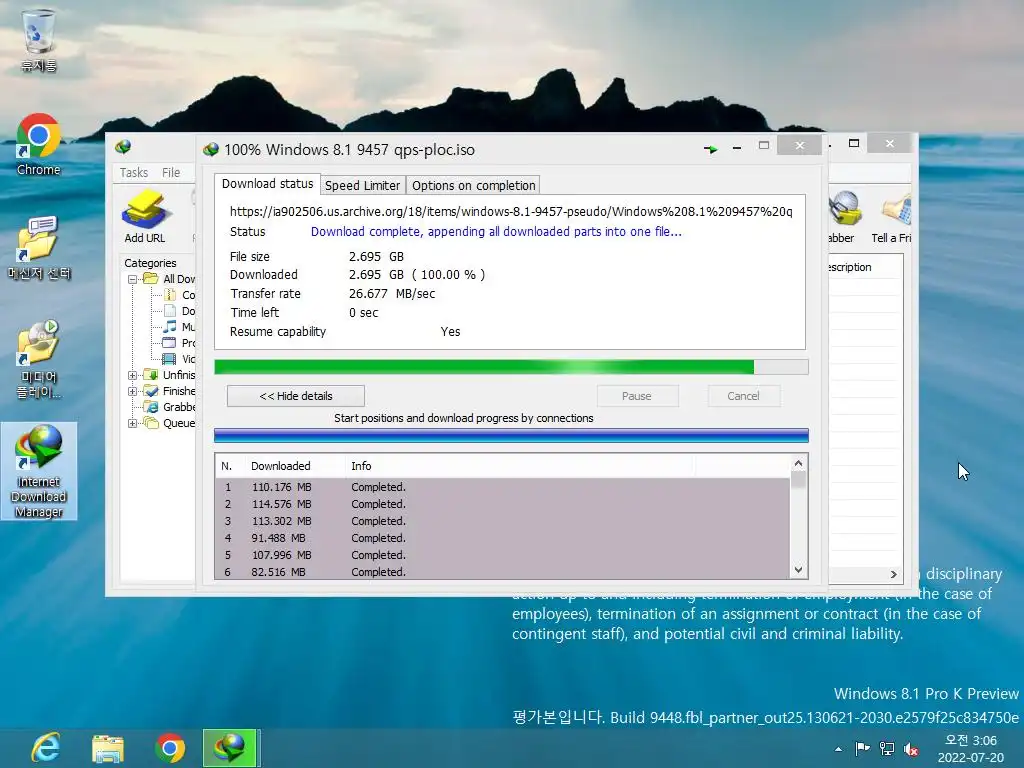Image resolution: width=1024 pixels, height=768 pixels.
Task: Select the Music category item
Action: pyautogui.click(x=179, y=327)
